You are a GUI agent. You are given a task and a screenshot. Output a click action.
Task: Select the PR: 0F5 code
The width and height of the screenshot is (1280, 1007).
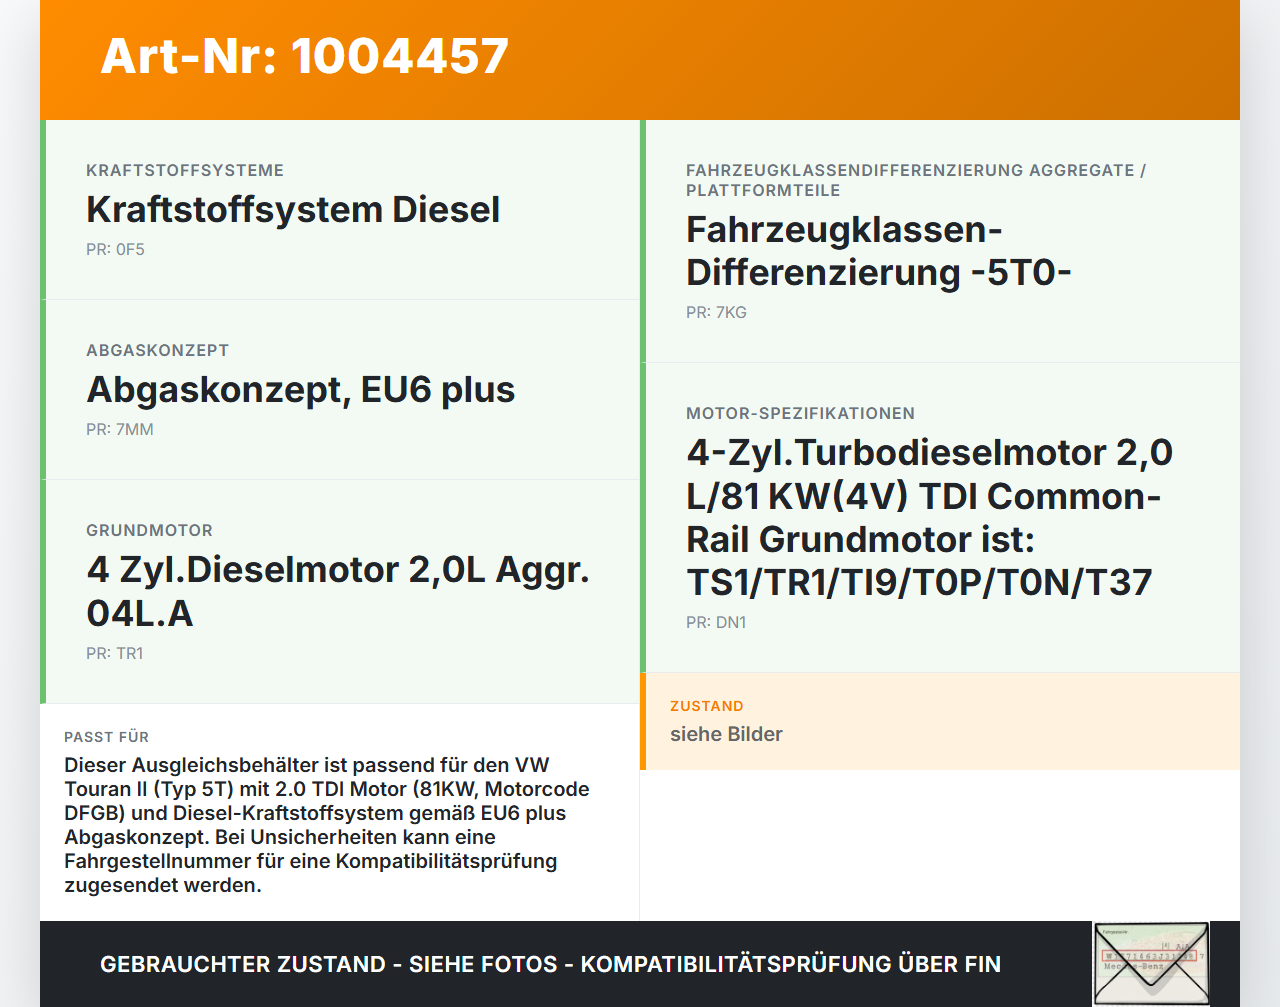pos(115,249)
